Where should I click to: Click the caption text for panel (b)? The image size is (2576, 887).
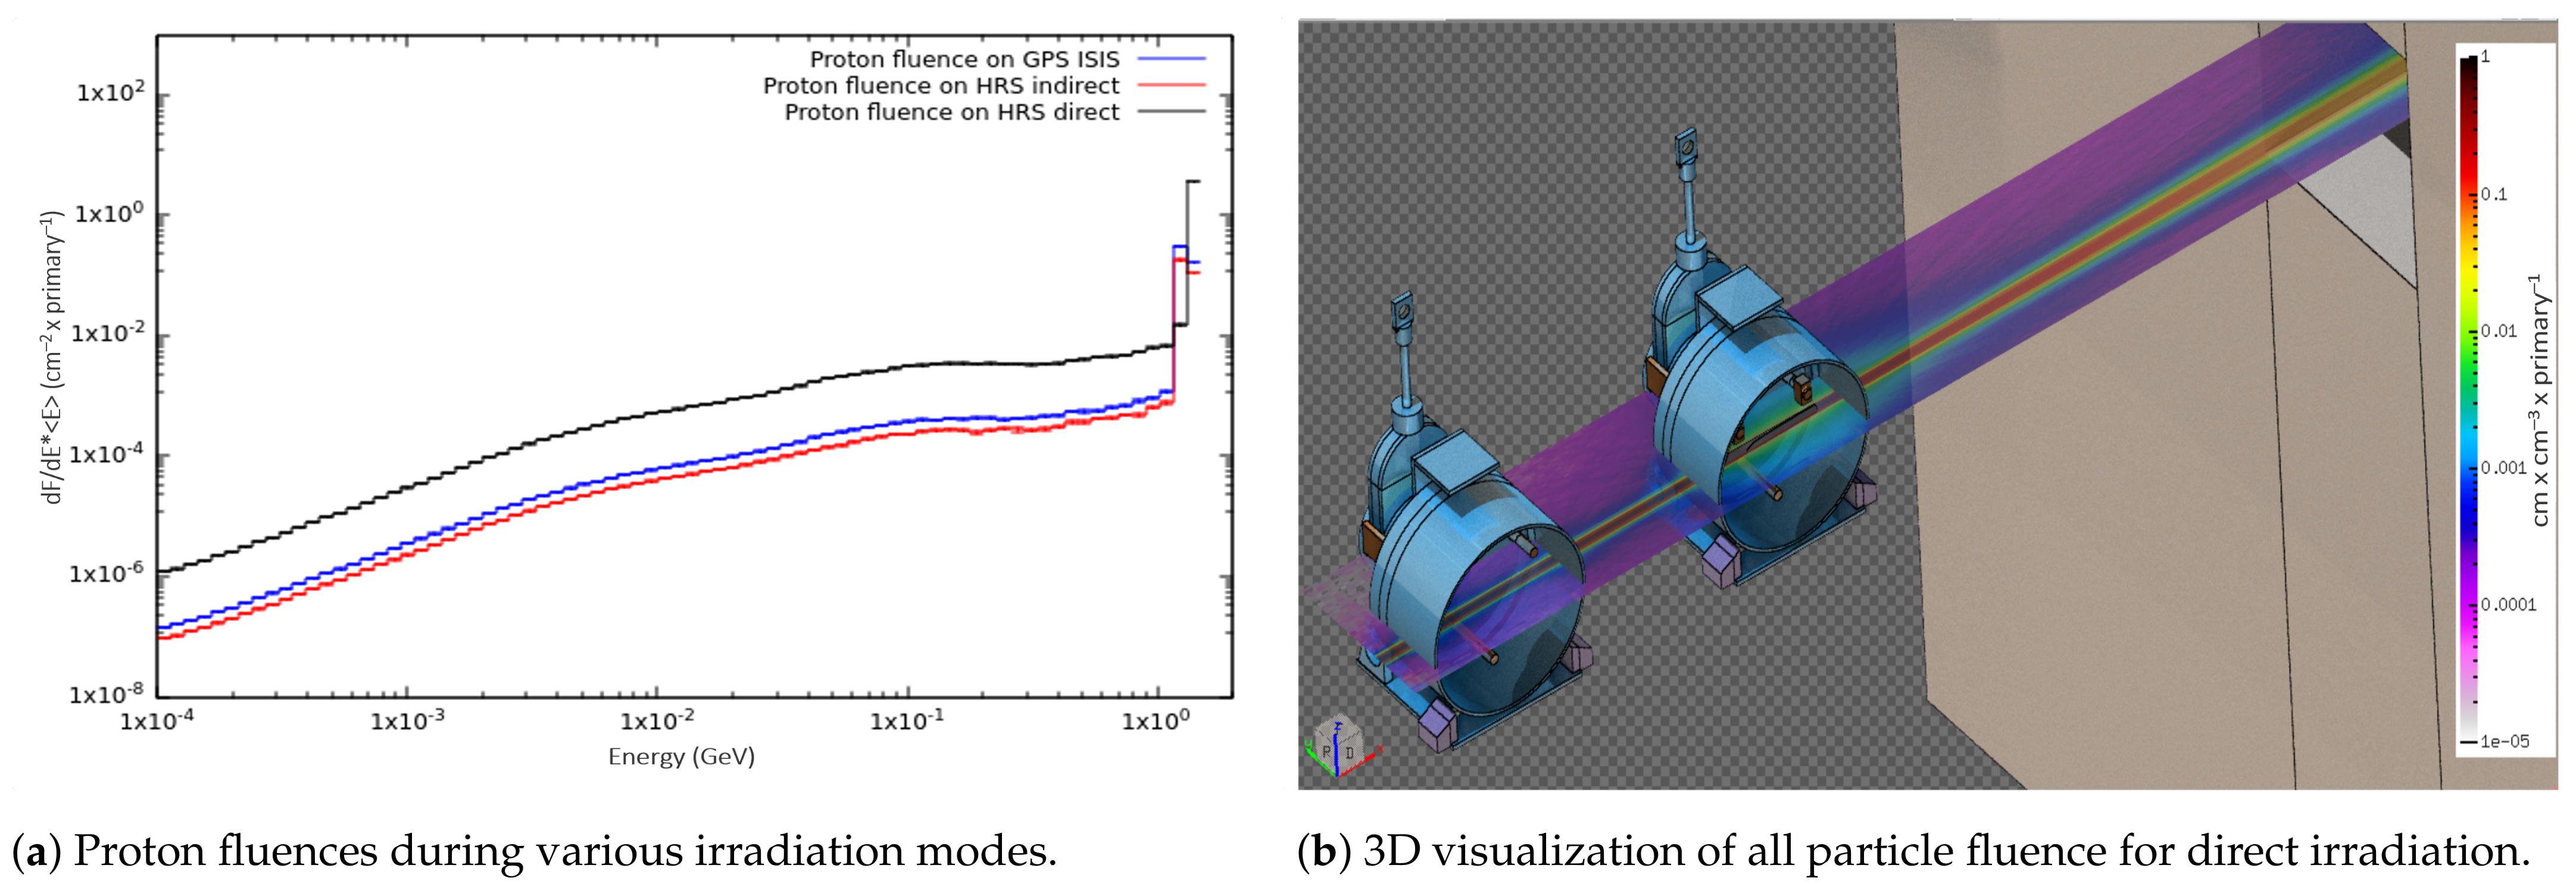coord(1913,851)
